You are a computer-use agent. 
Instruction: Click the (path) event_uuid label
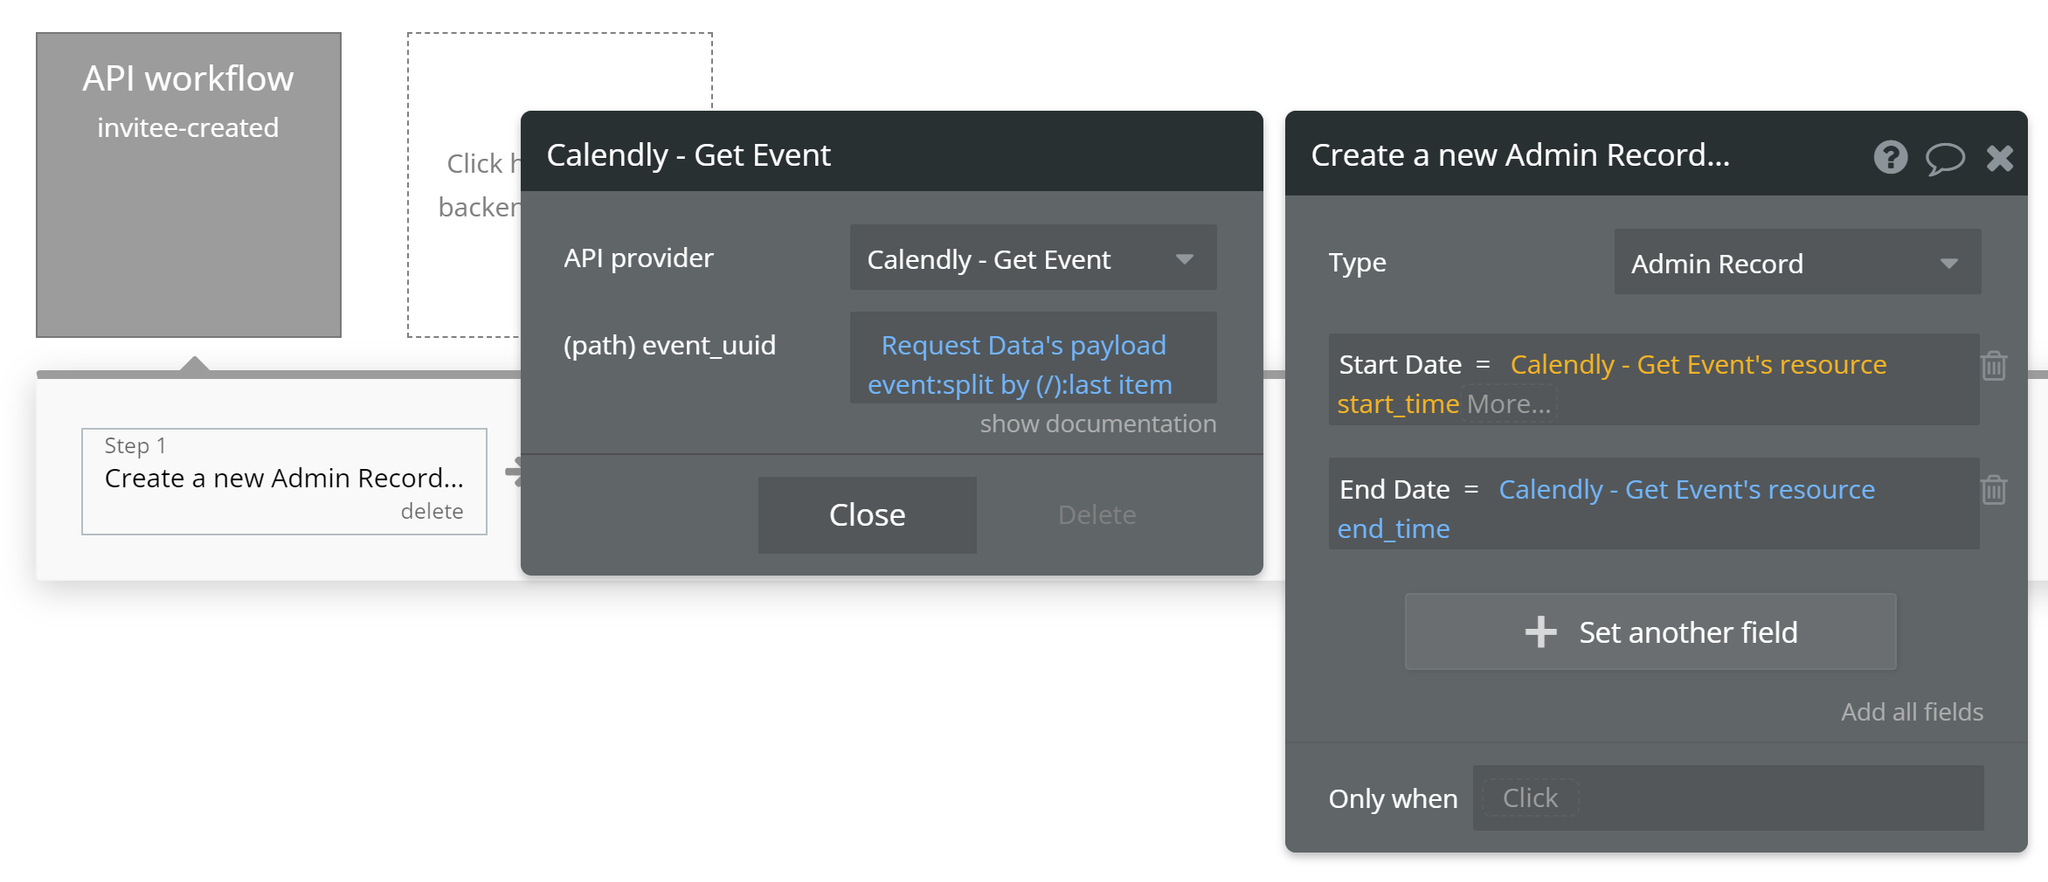click(x=669, y=345)
